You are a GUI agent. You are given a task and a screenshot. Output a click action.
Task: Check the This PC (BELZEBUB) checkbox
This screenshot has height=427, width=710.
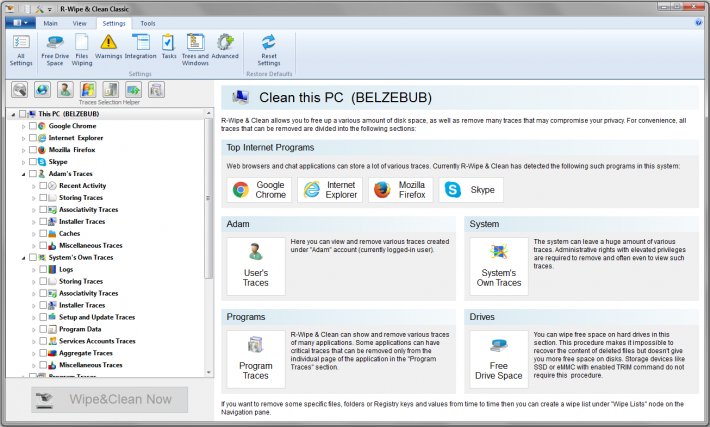(x=22, y=114)
